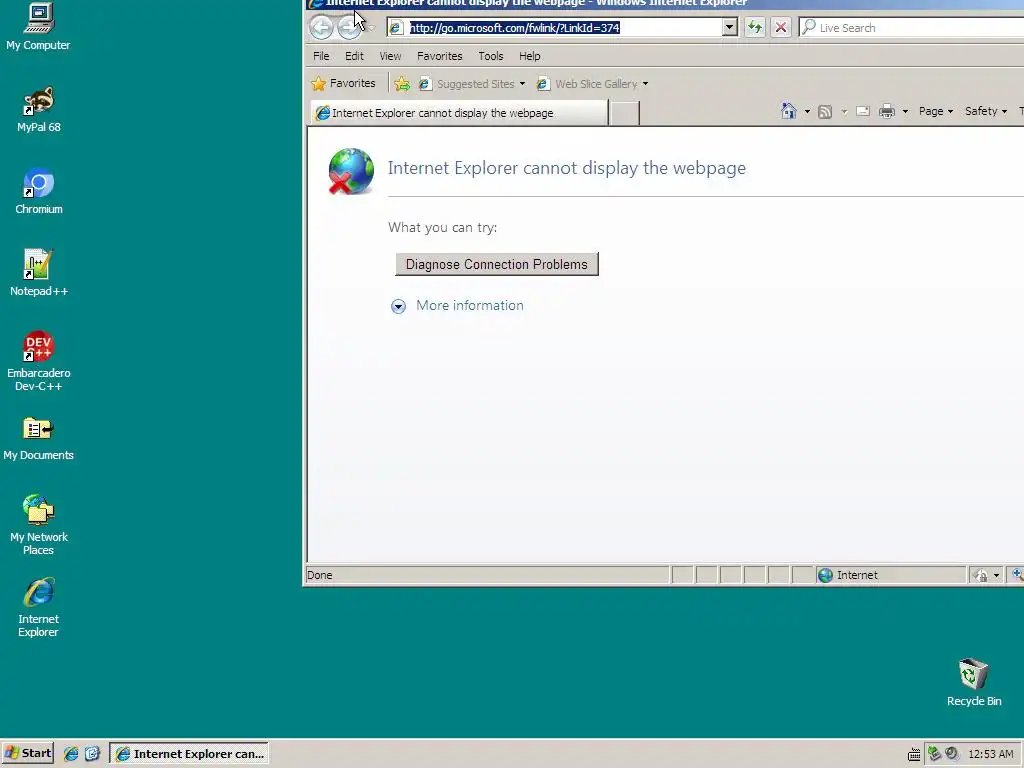The image size is (1024, 768).
Task: Open the View menu
Action: [x=390, y=56]
